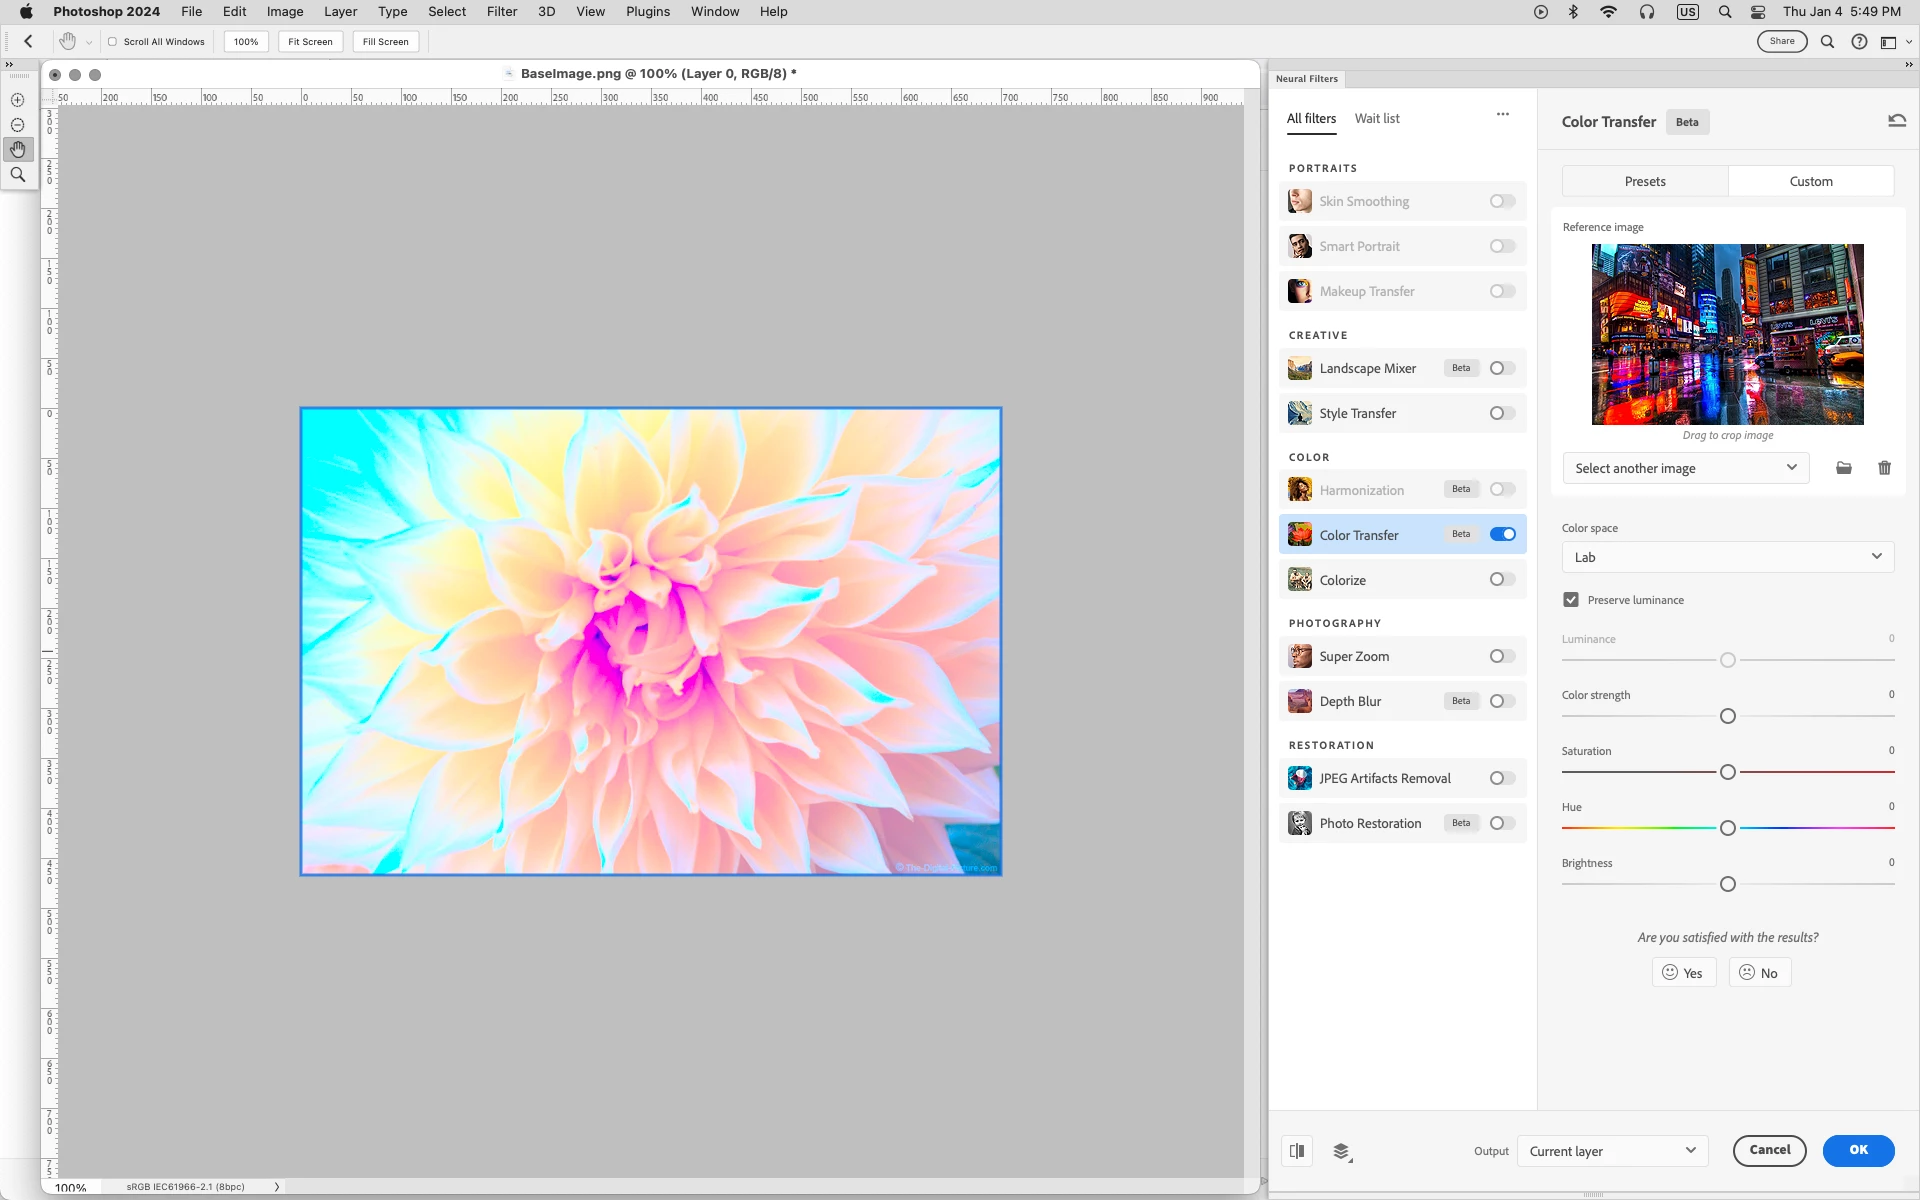This screenshot has width=1920, height=1200.
Task: Click the layer preview stack icon
Action: click(1342, 1152)
